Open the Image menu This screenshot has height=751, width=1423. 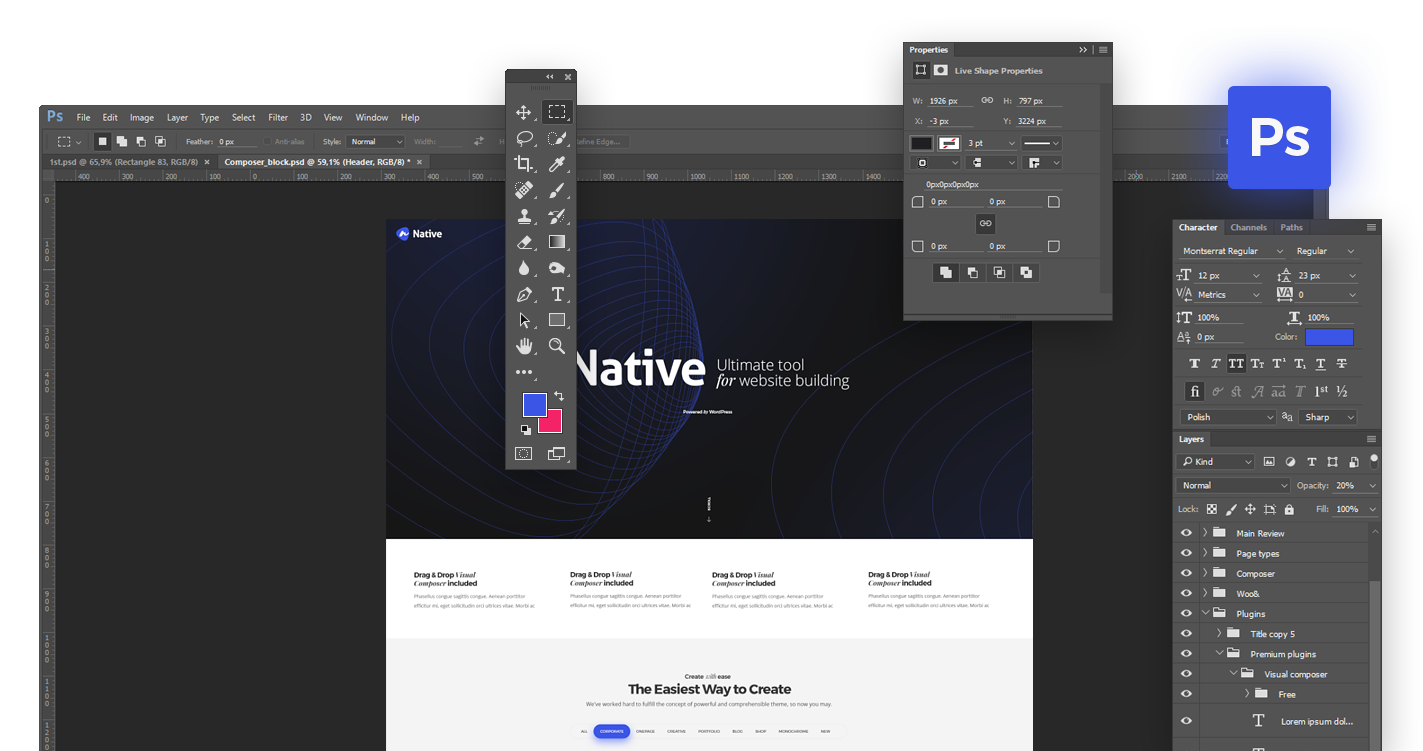tap(142, 117)
